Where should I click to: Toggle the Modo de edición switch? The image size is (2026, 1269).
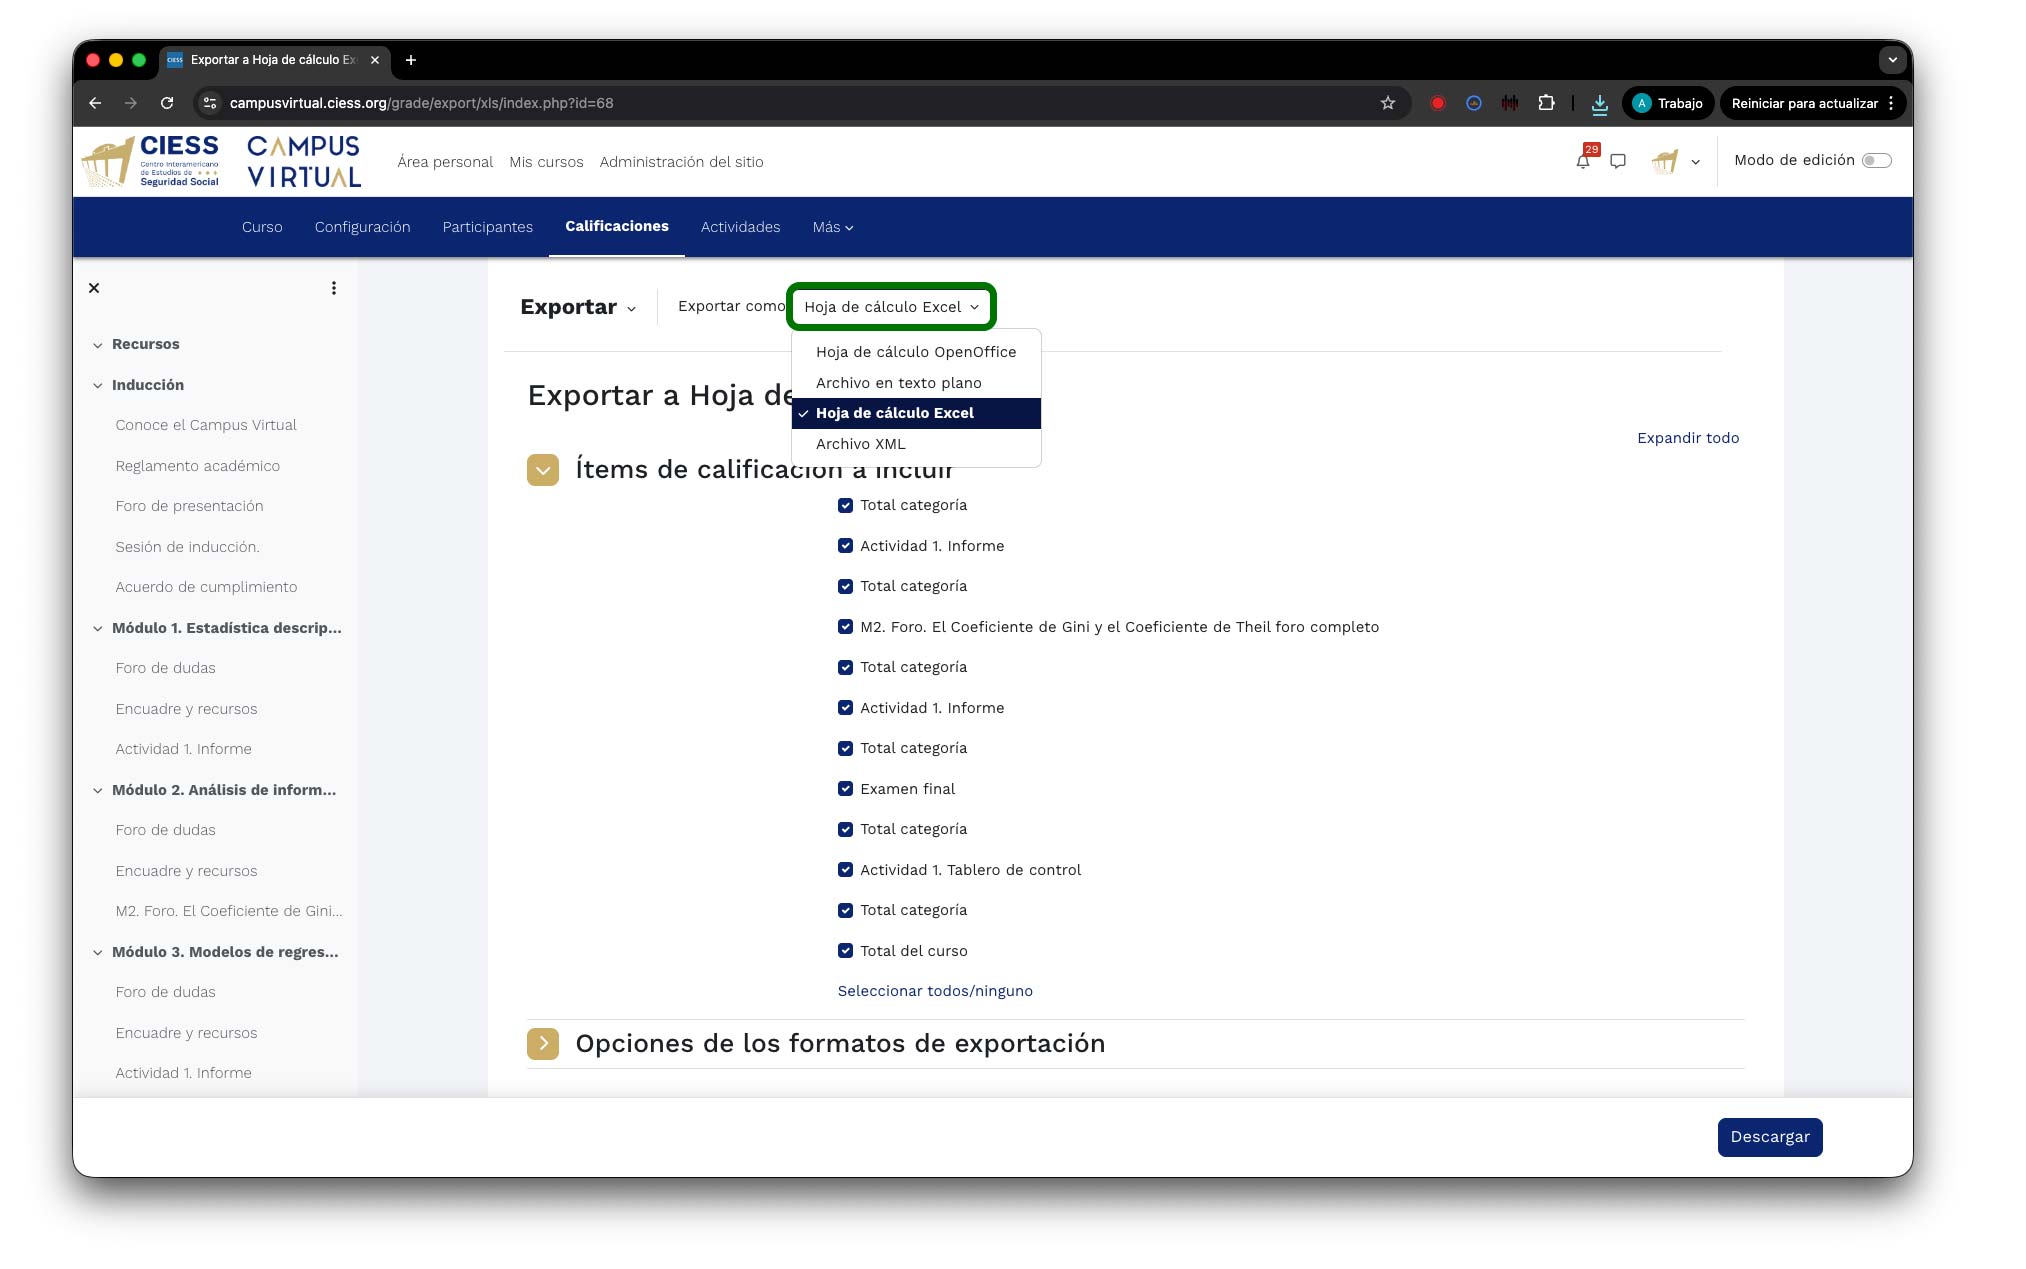[1876, 161]
